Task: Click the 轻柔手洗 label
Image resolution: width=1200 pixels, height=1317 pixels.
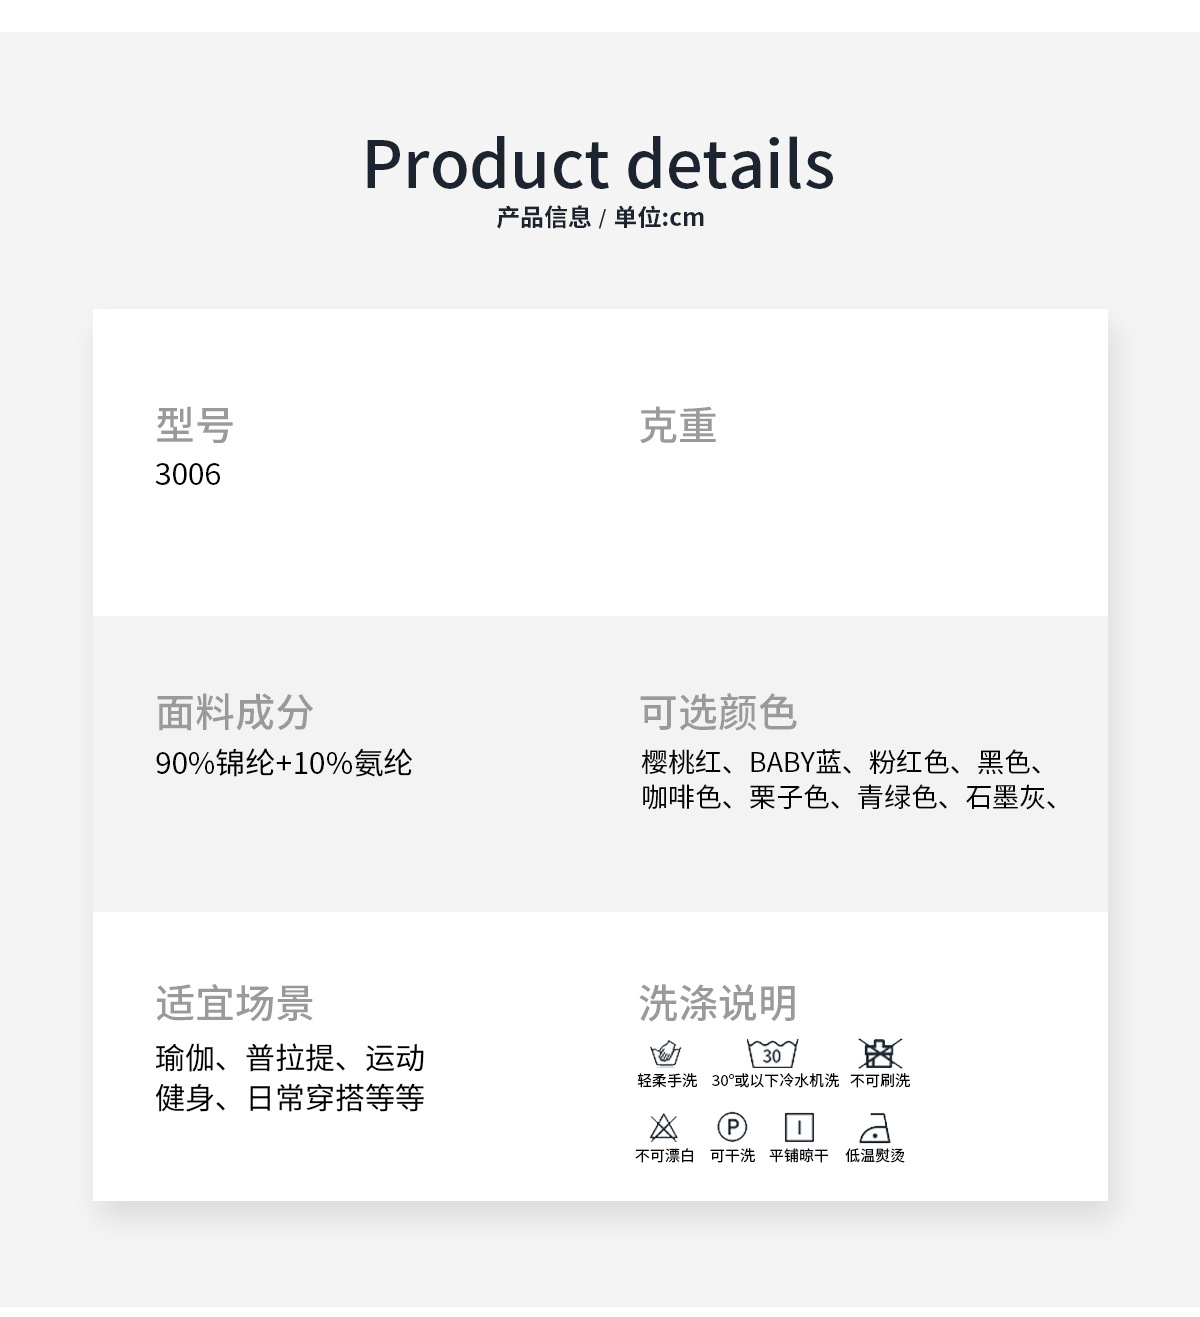Action: coord(667,1081)
